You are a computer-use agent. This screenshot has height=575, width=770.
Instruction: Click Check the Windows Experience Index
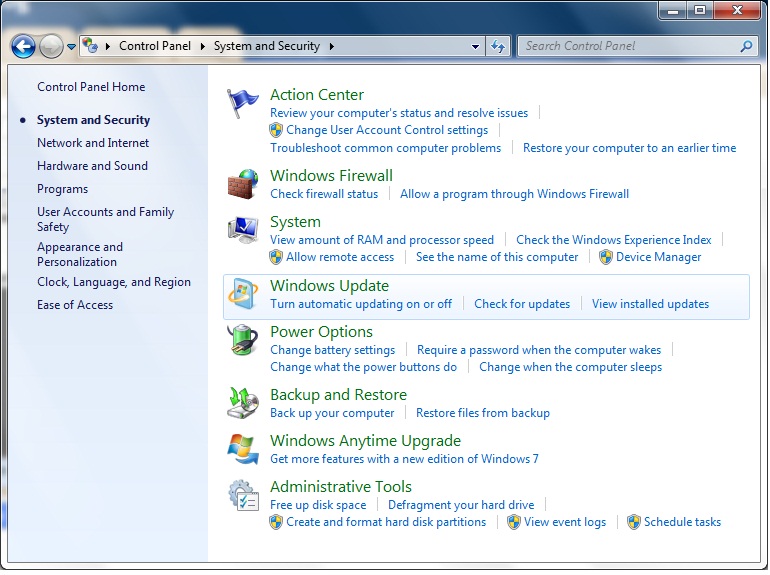(613, 240)
